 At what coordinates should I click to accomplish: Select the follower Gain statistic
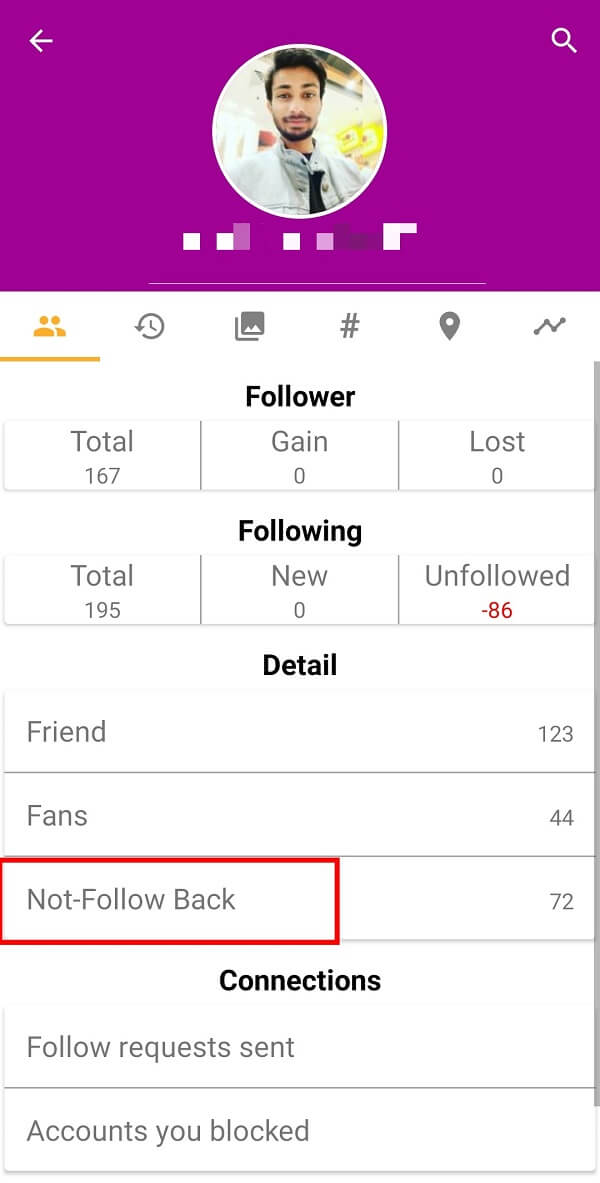299,455
